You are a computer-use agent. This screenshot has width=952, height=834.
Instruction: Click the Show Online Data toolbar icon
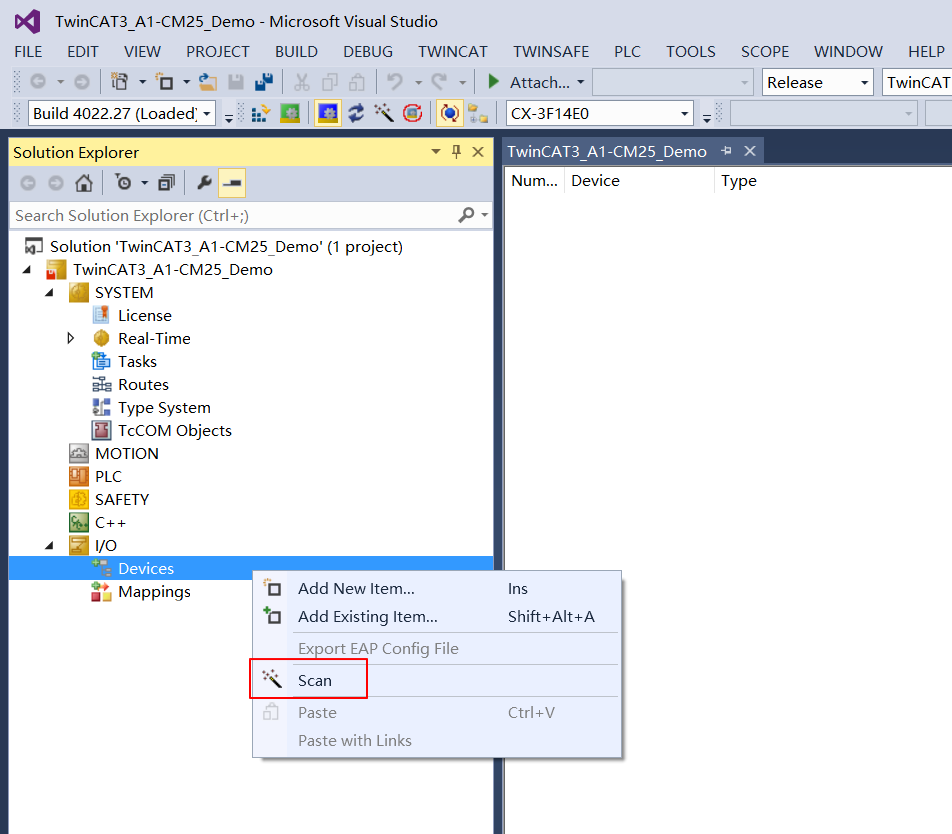tap(449, 113)
